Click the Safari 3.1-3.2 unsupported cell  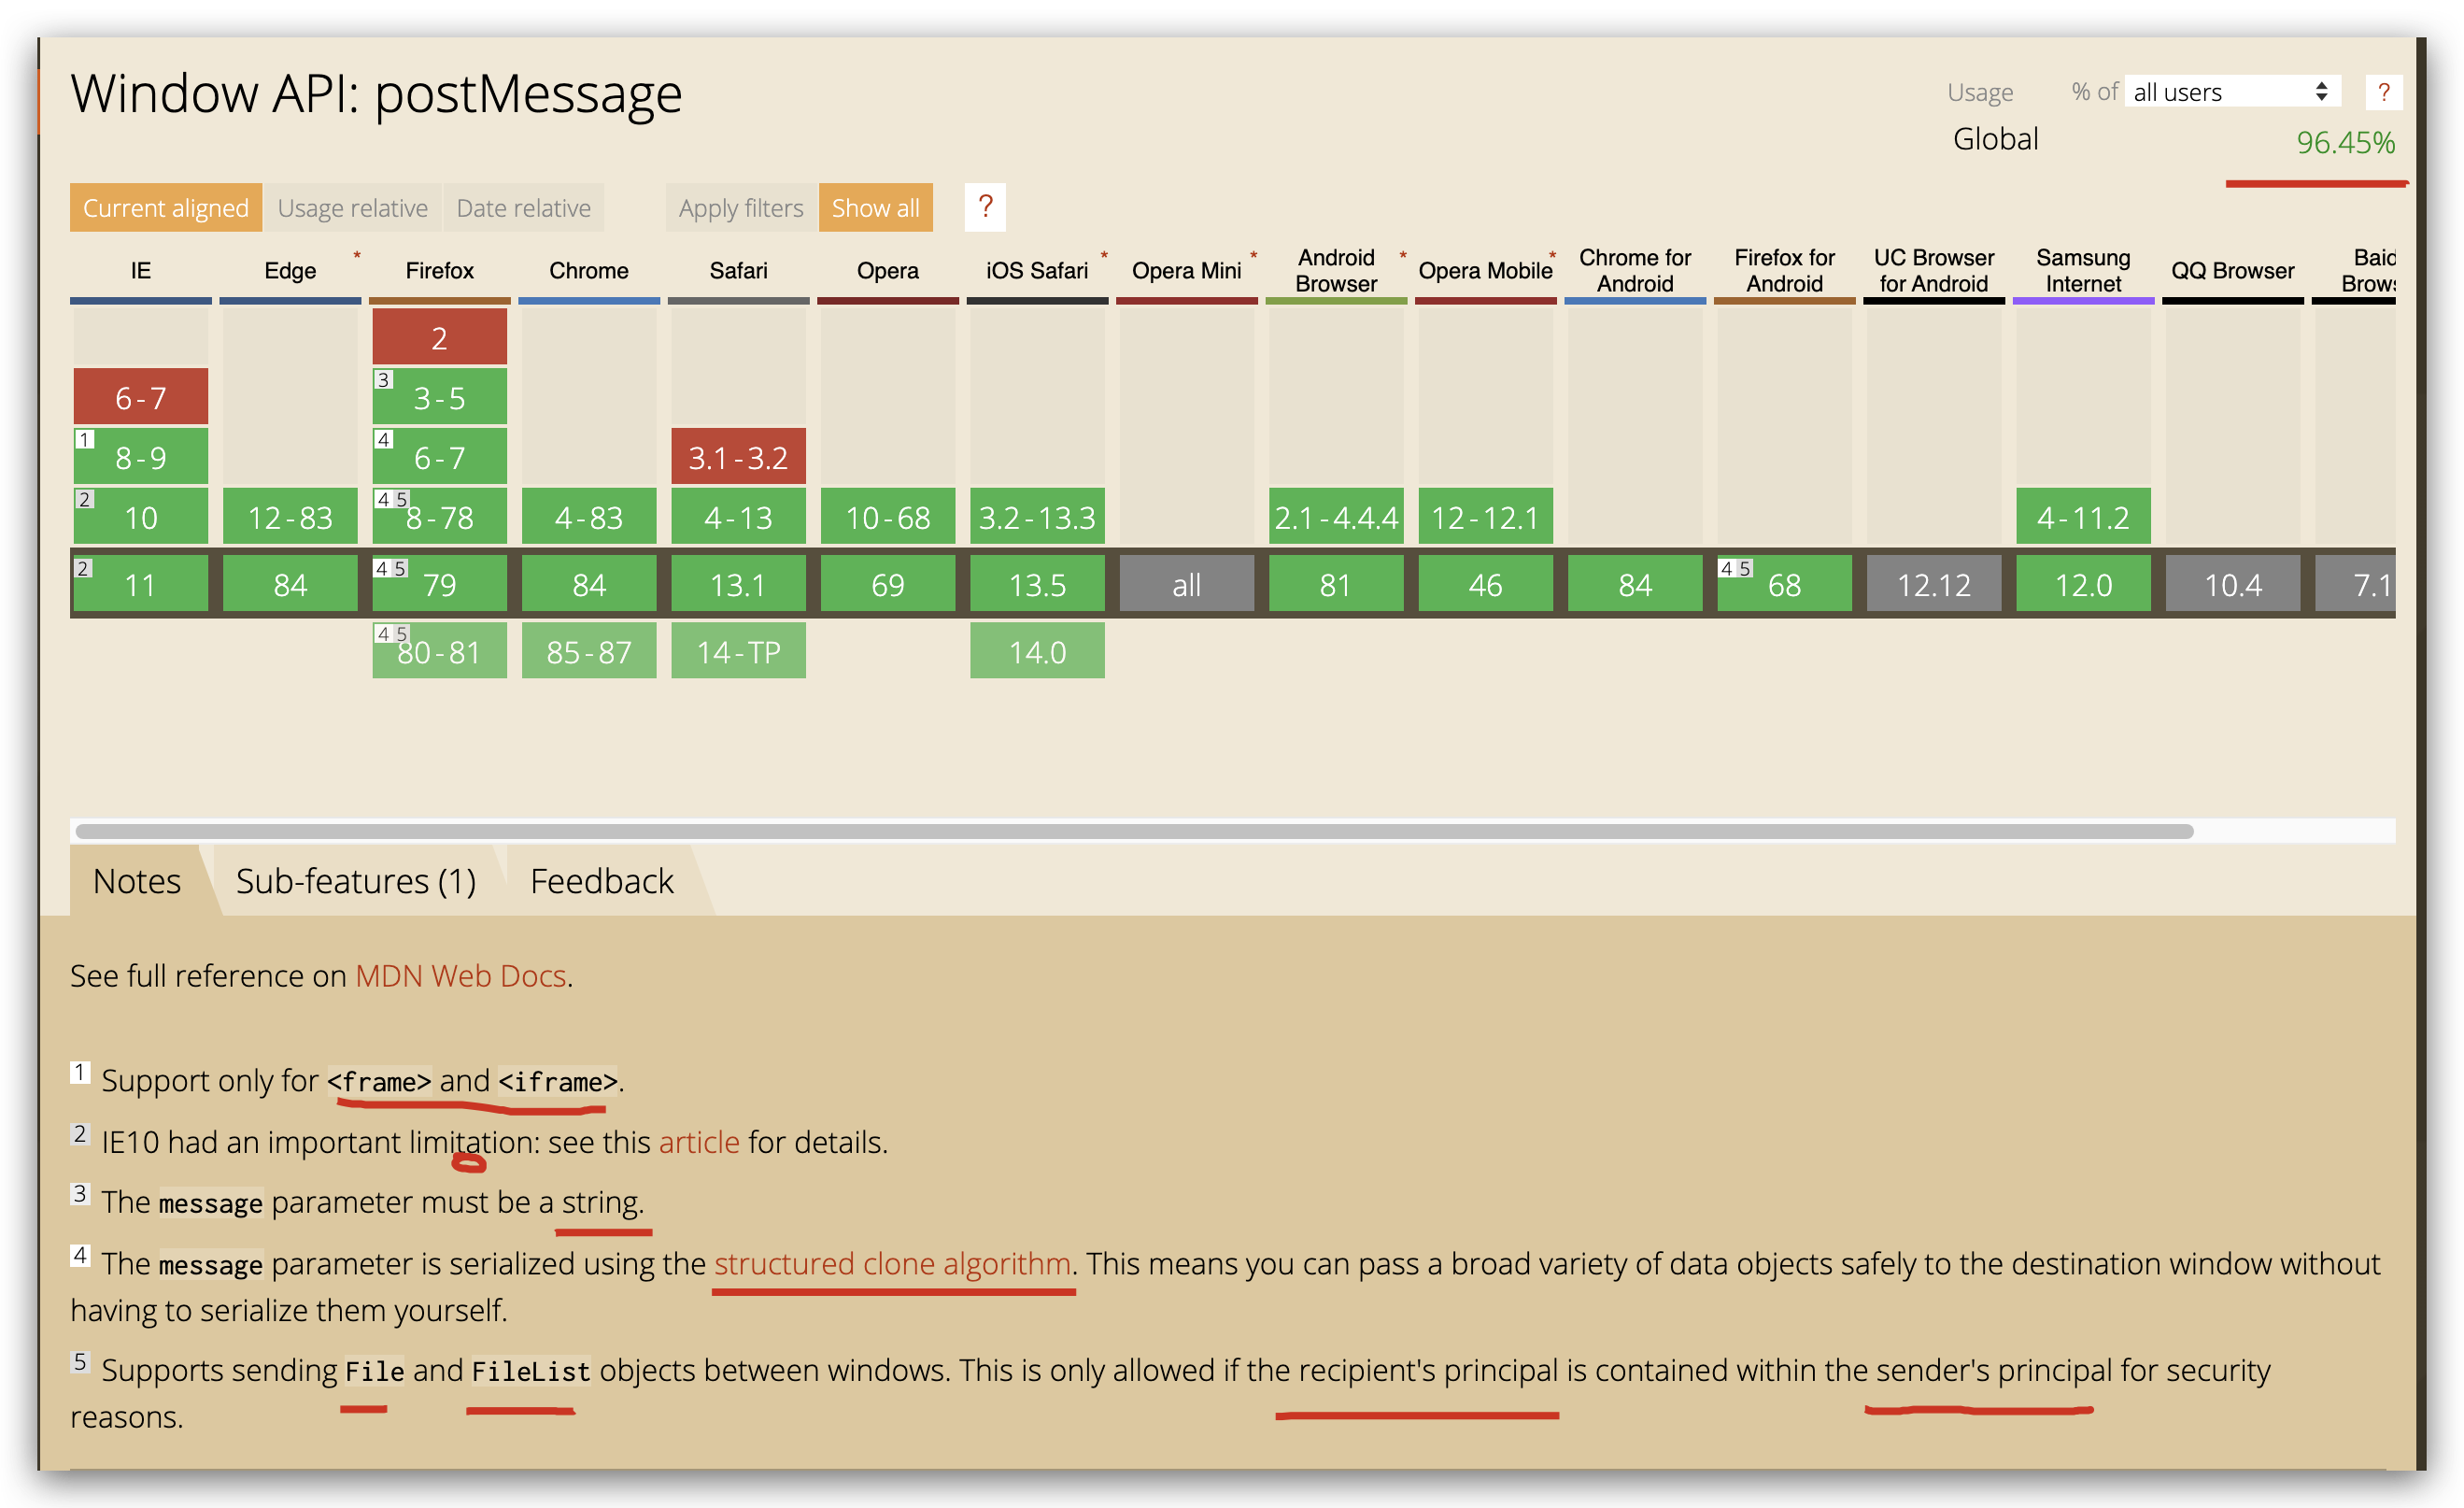coord(739,456)
